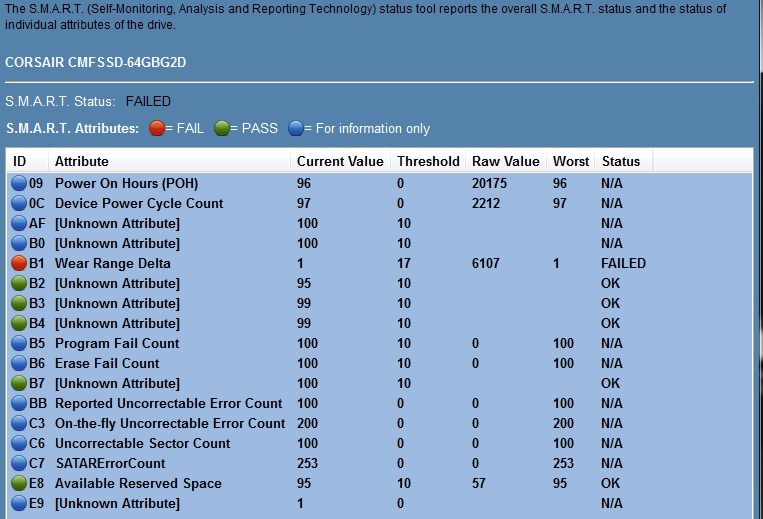Screen dimensions: 763x519
Task: Click the green pass icon in row B2
Action: (19, 283)
